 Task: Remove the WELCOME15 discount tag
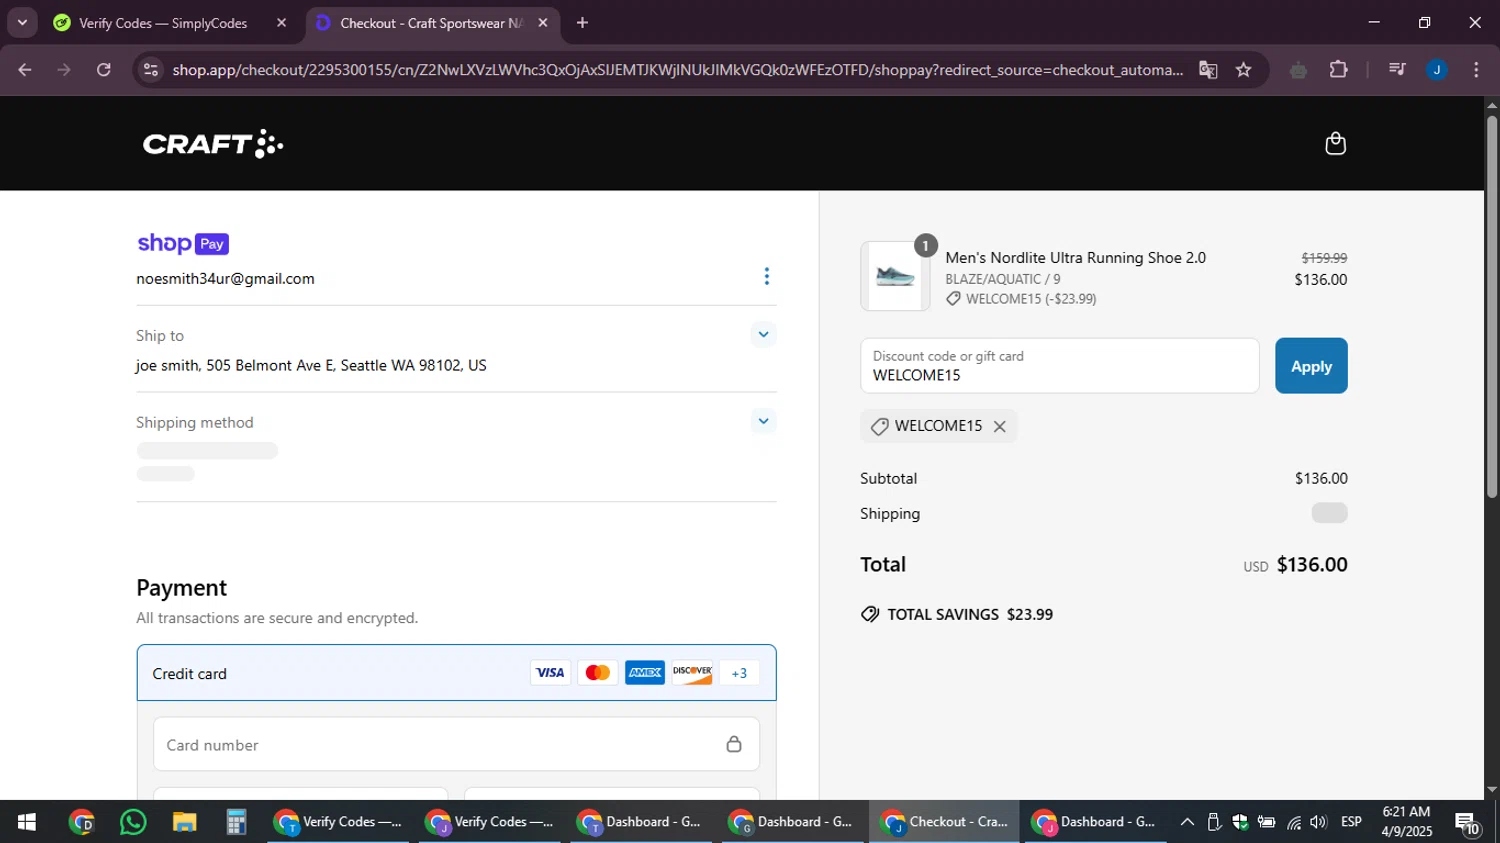[x=999, y=427]
